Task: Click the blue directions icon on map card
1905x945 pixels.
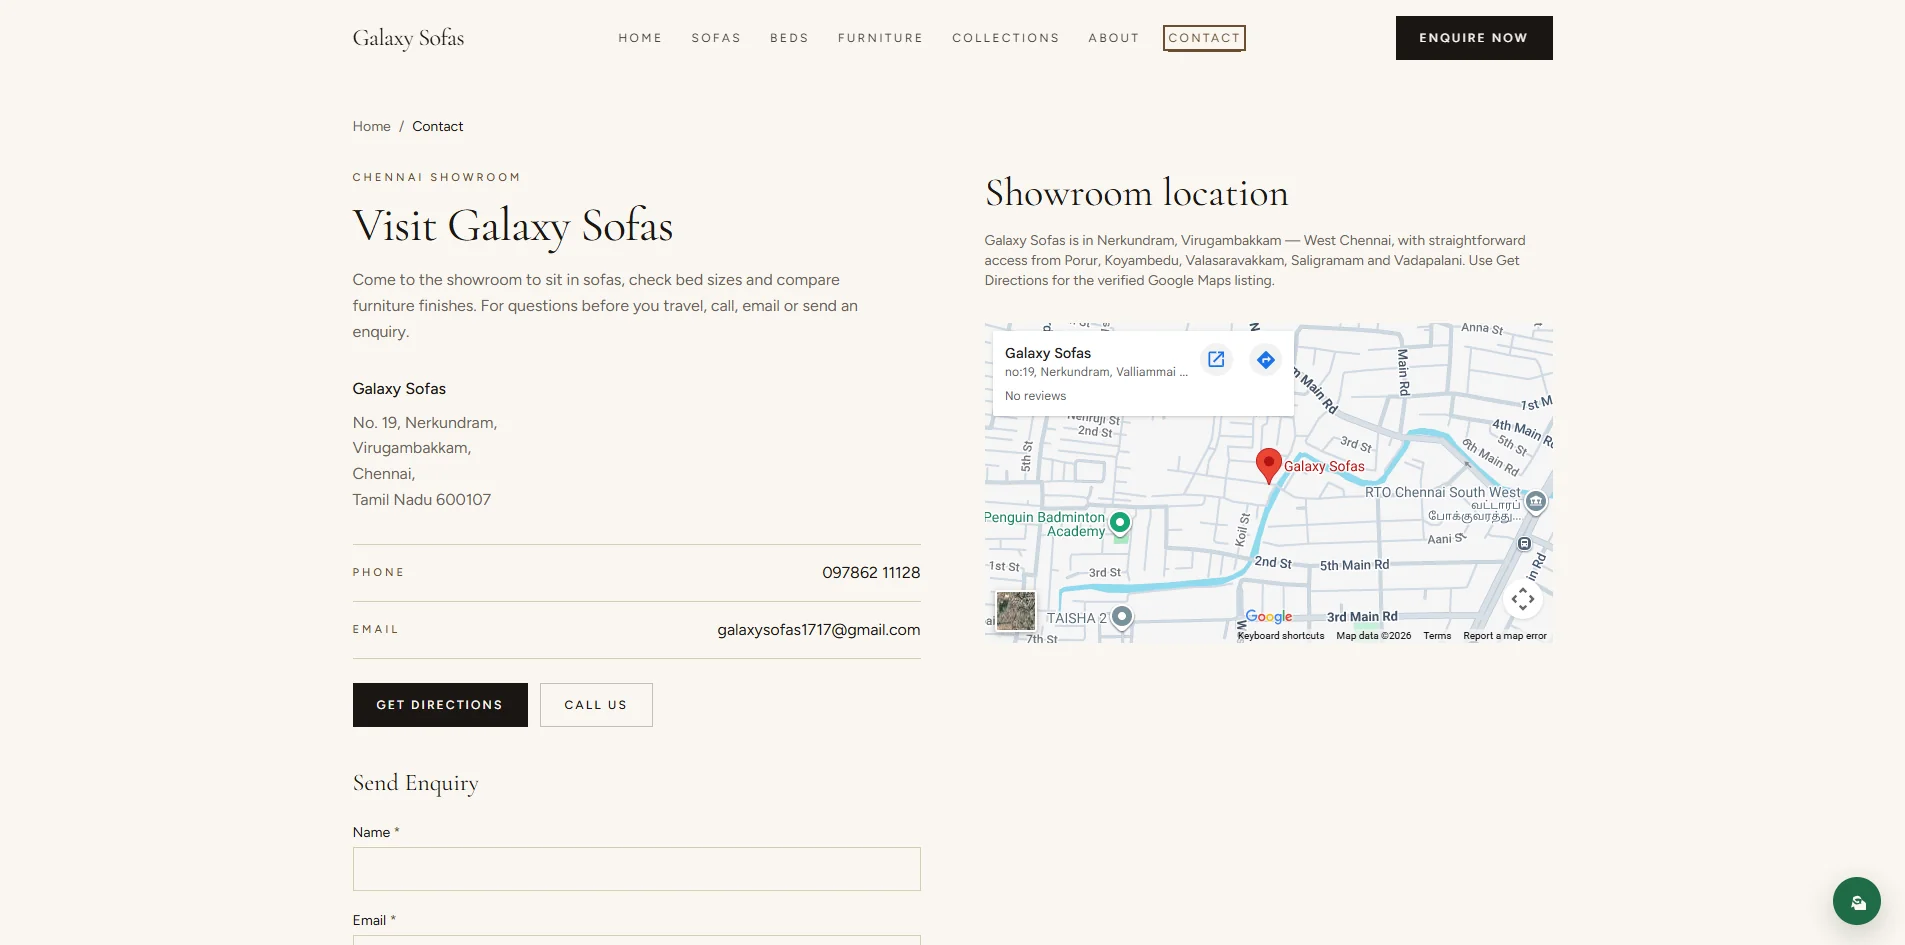Action: pyautogui.click(x=1266, y=360)
